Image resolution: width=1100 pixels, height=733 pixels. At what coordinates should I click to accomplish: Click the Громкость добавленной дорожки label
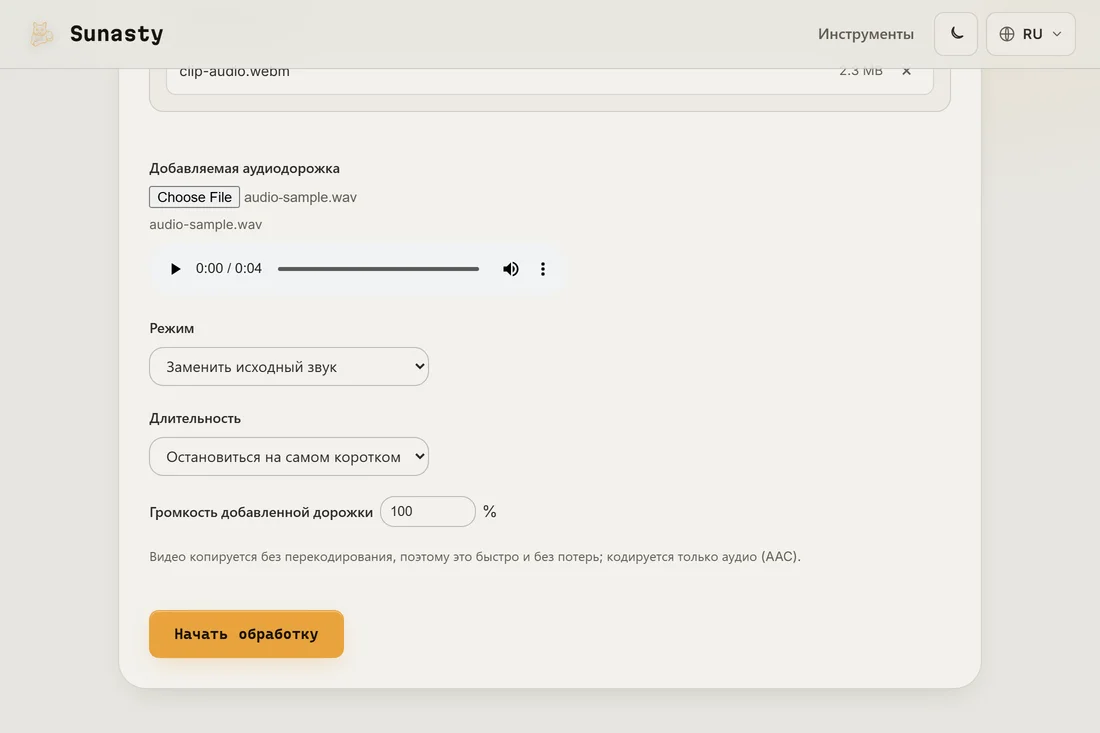pyautogui.click(x=261, y=512)
